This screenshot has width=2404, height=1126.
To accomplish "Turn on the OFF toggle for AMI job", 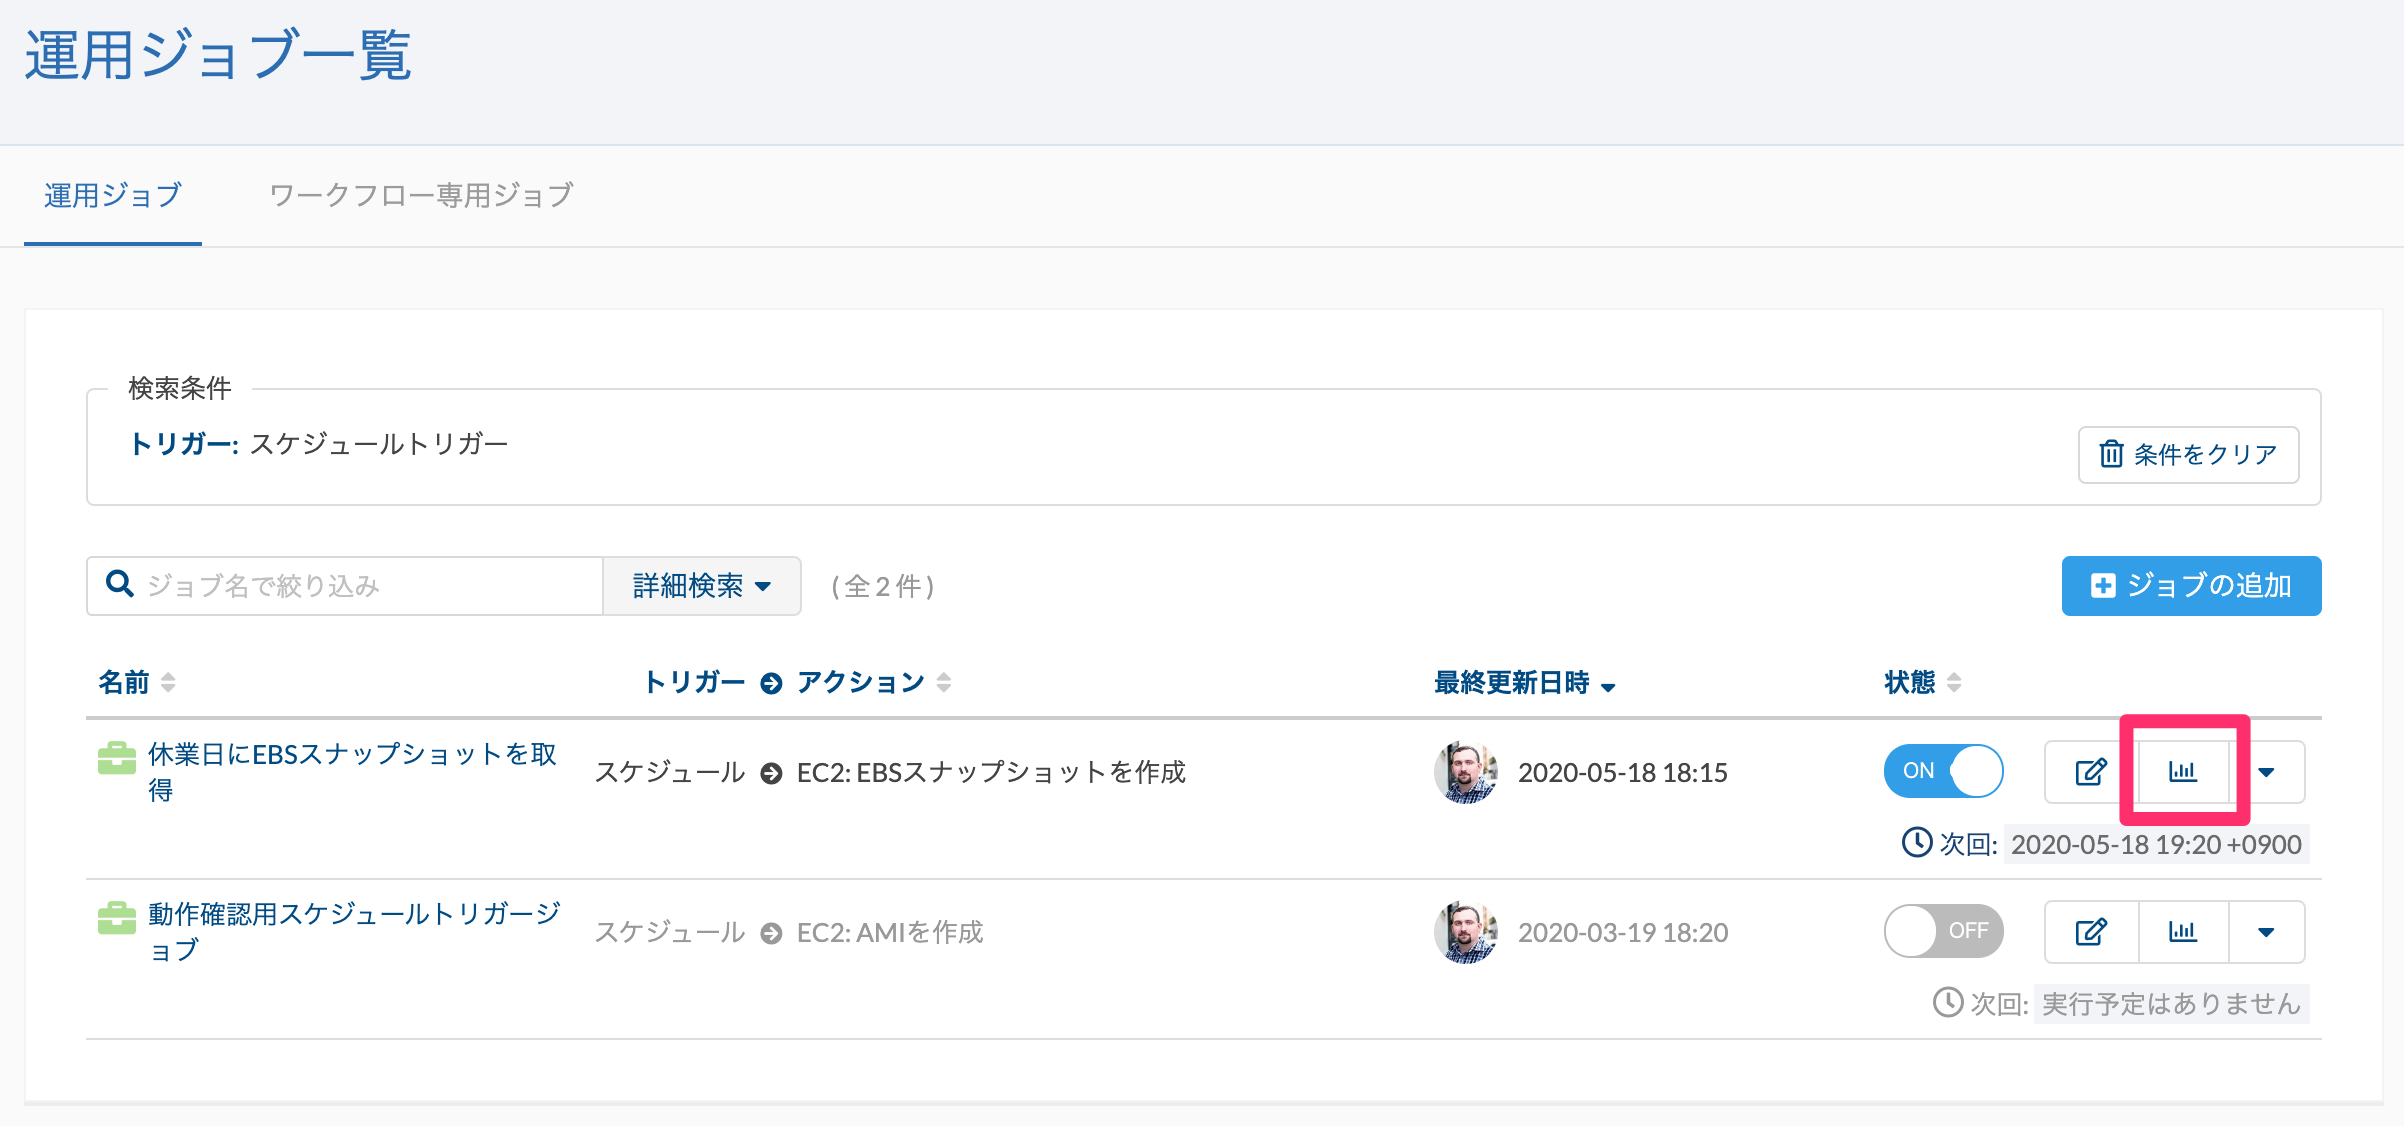I will 1943,931.
